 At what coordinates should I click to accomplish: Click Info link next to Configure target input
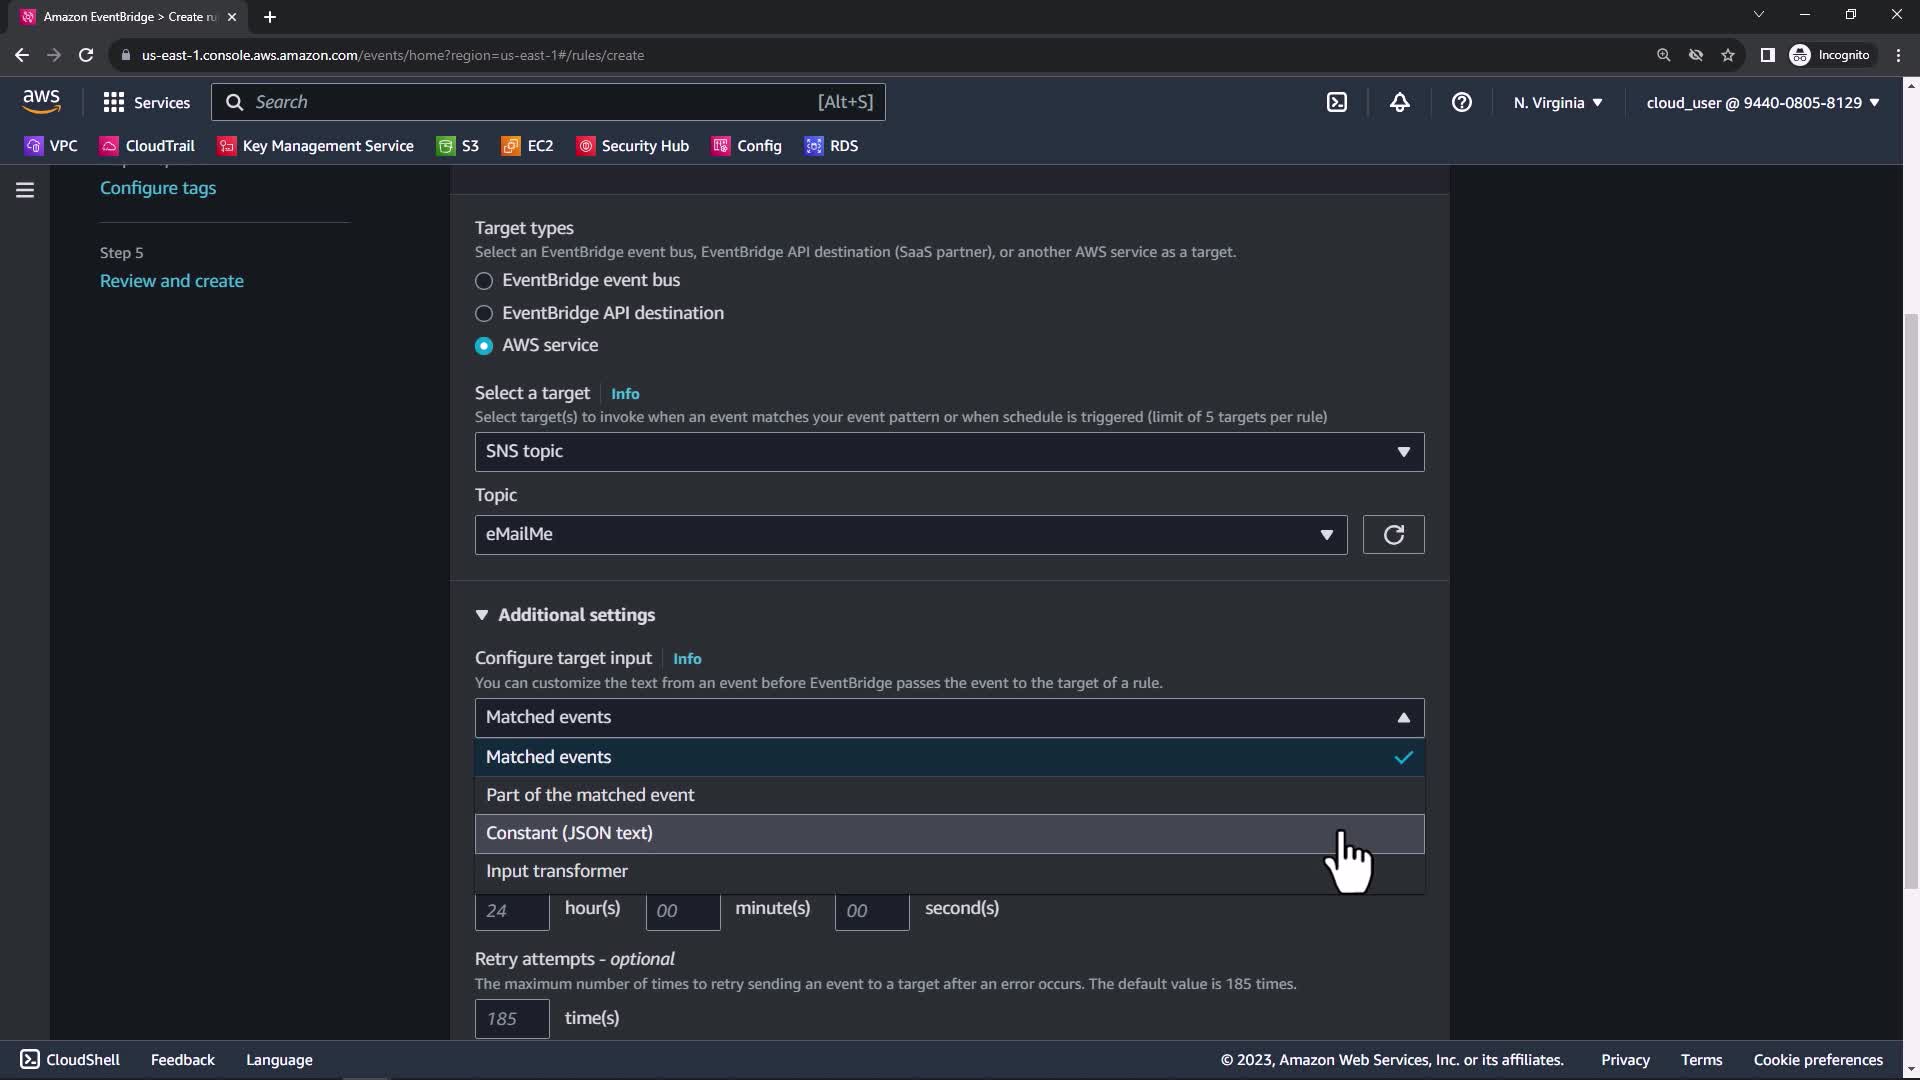pos(687,659)
